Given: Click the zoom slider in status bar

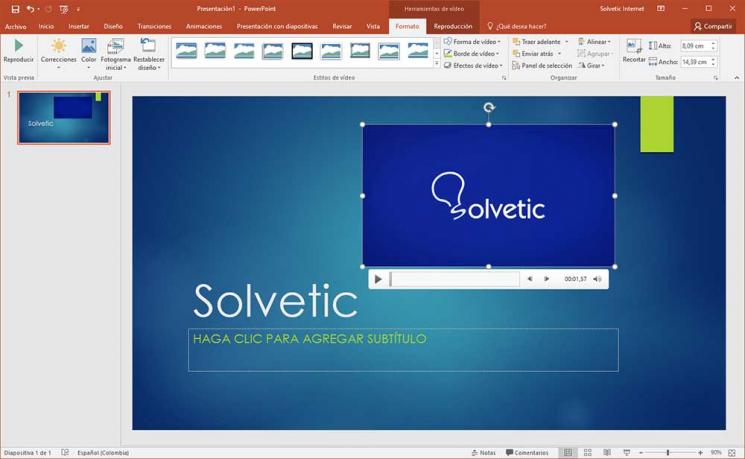Looking at the screenshot, I should [x=670, y=453].
